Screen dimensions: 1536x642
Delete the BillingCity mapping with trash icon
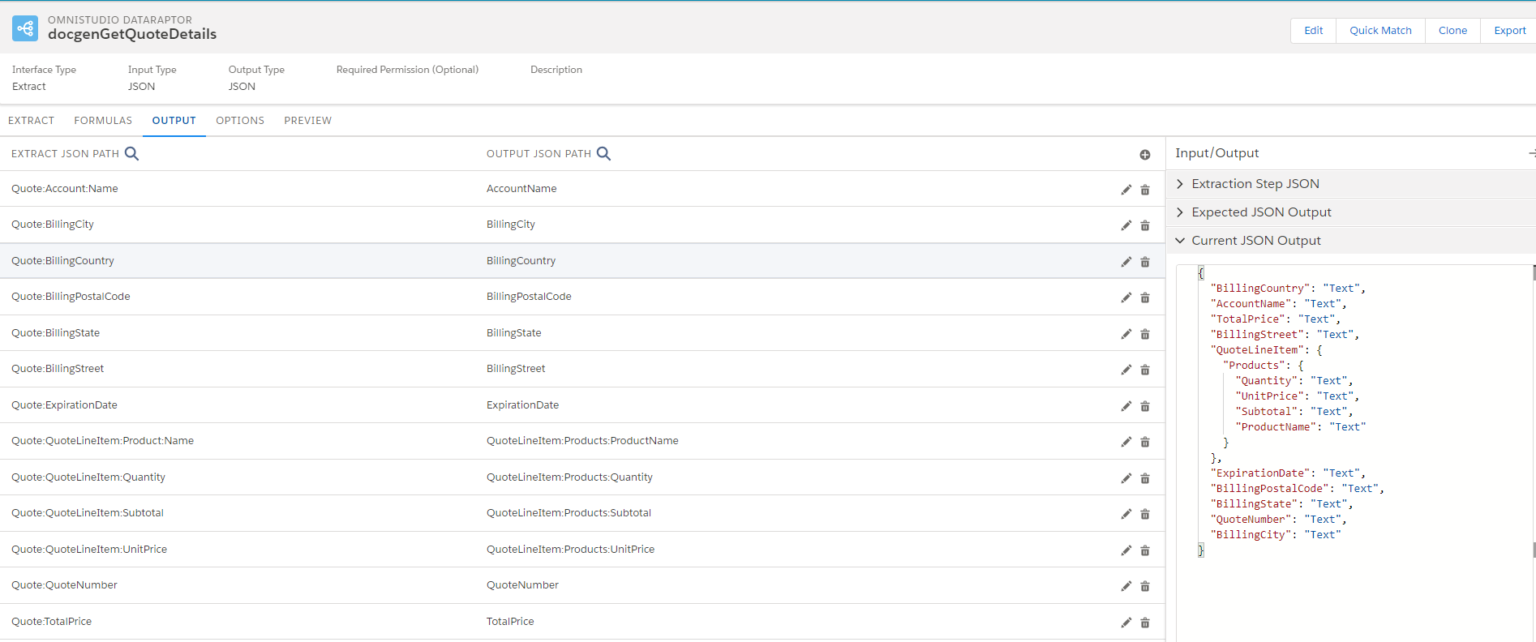[x=1145, y=225]
